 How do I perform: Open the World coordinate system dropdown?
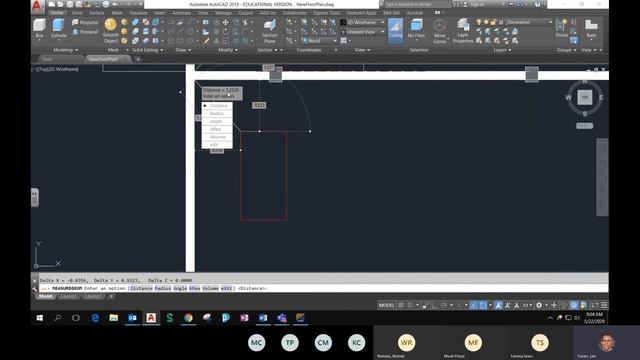tap(319, 41)
